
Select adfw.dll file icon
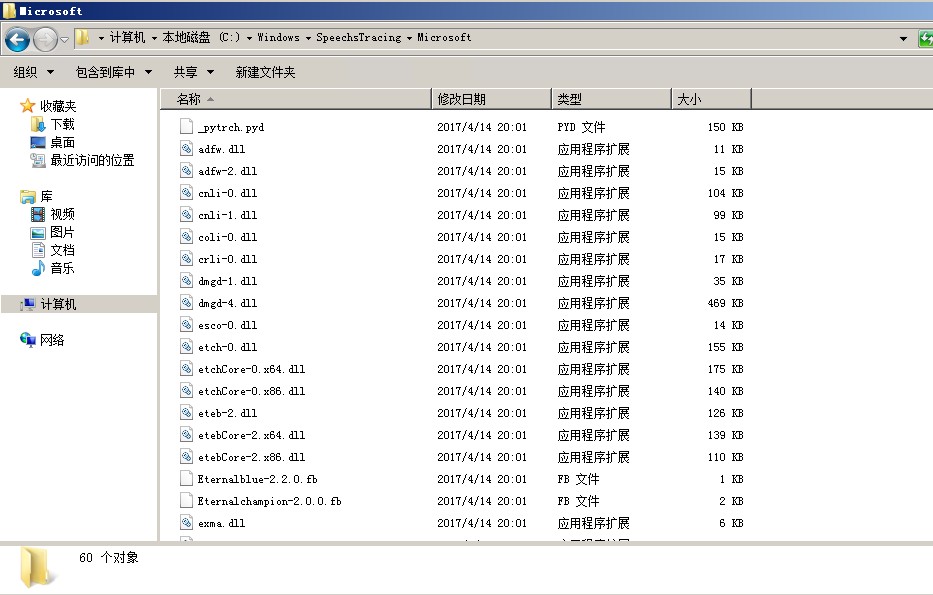[187, 149]
